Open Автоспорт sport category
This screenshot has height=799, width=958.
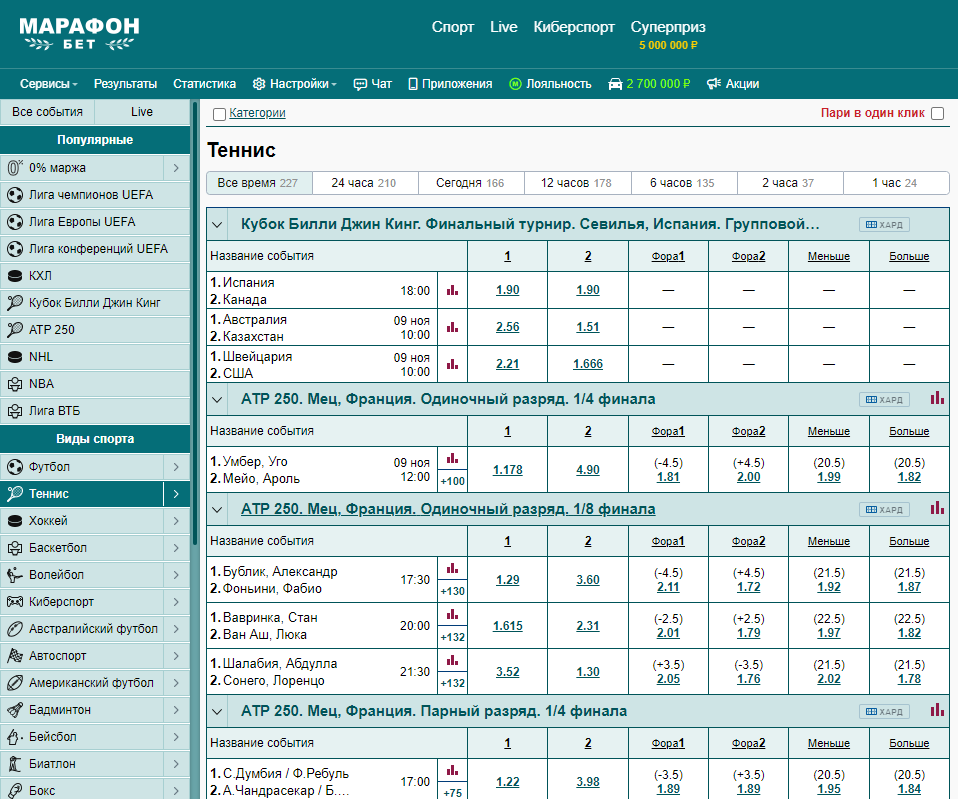(x=82, y=655)
